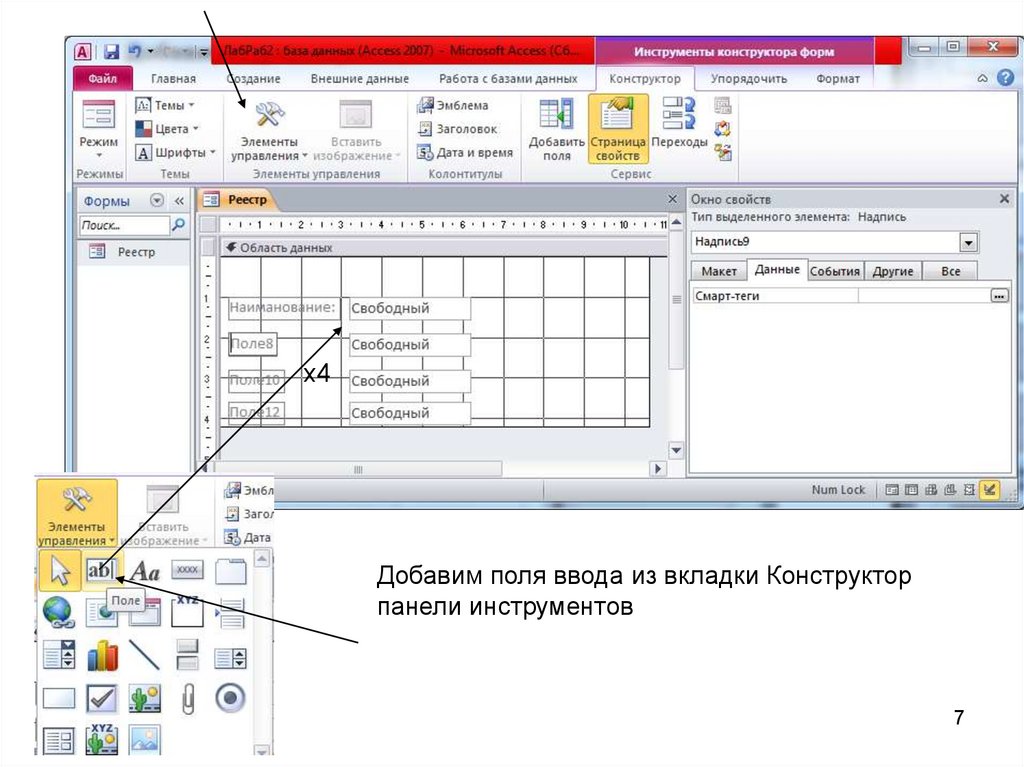This screenshot has height=767, width=1024.
Task: Open the Цвета colors dropdown
Action: (x=167, y=129)
